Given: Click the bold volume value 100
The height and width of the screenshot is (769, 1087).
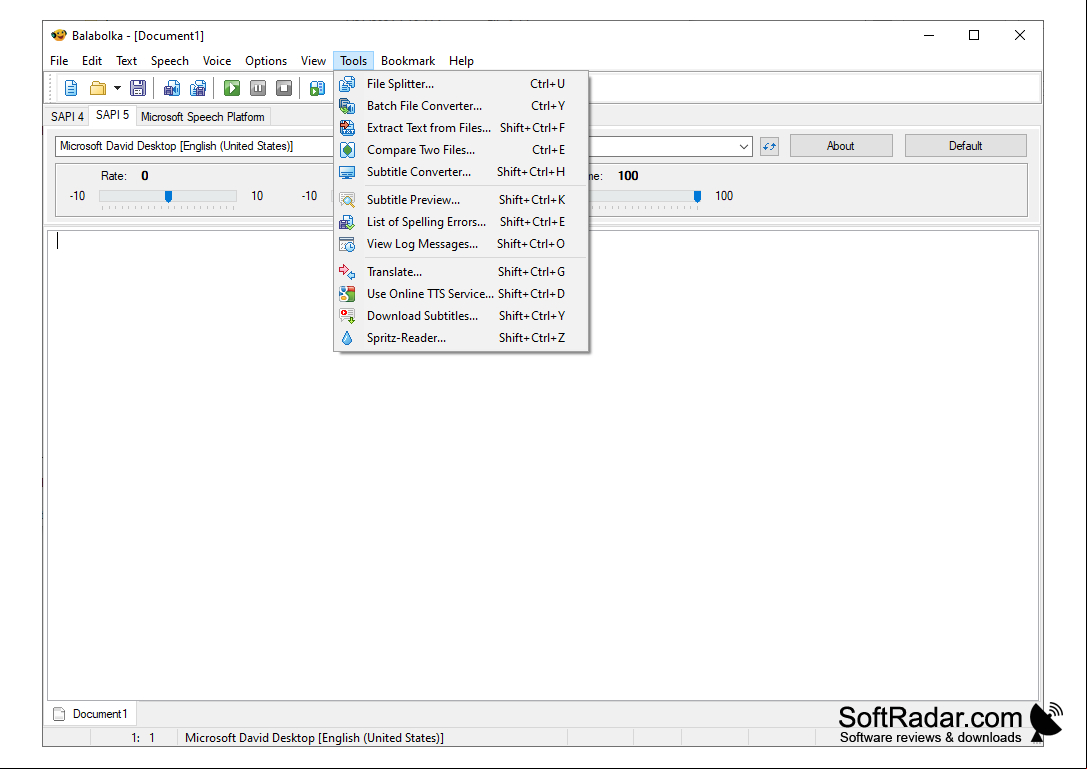Looking at the screenshot, I should click(628, 176).
